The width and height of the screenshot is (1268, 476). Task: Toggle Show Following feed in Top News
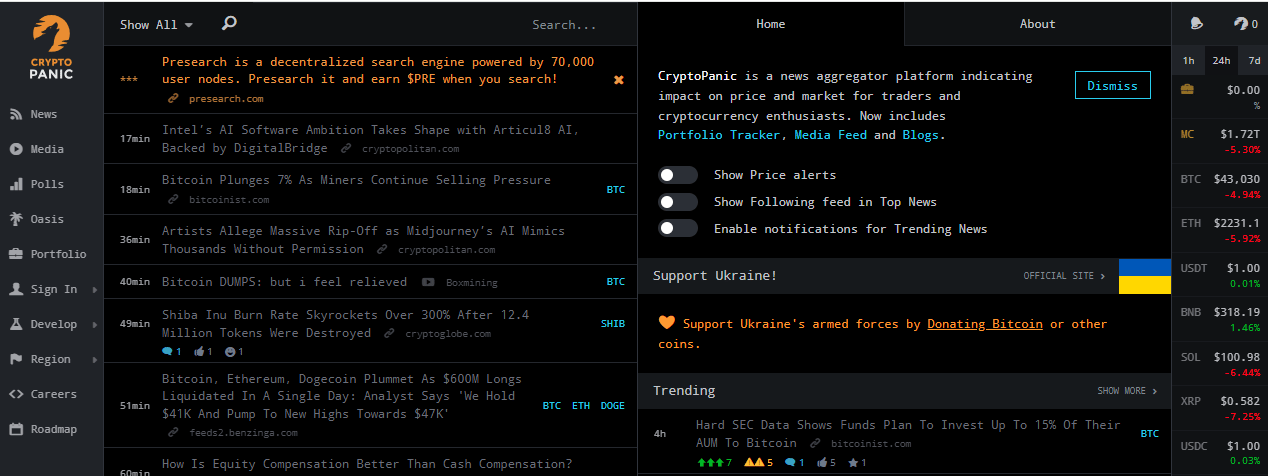(x=678, y=202)
